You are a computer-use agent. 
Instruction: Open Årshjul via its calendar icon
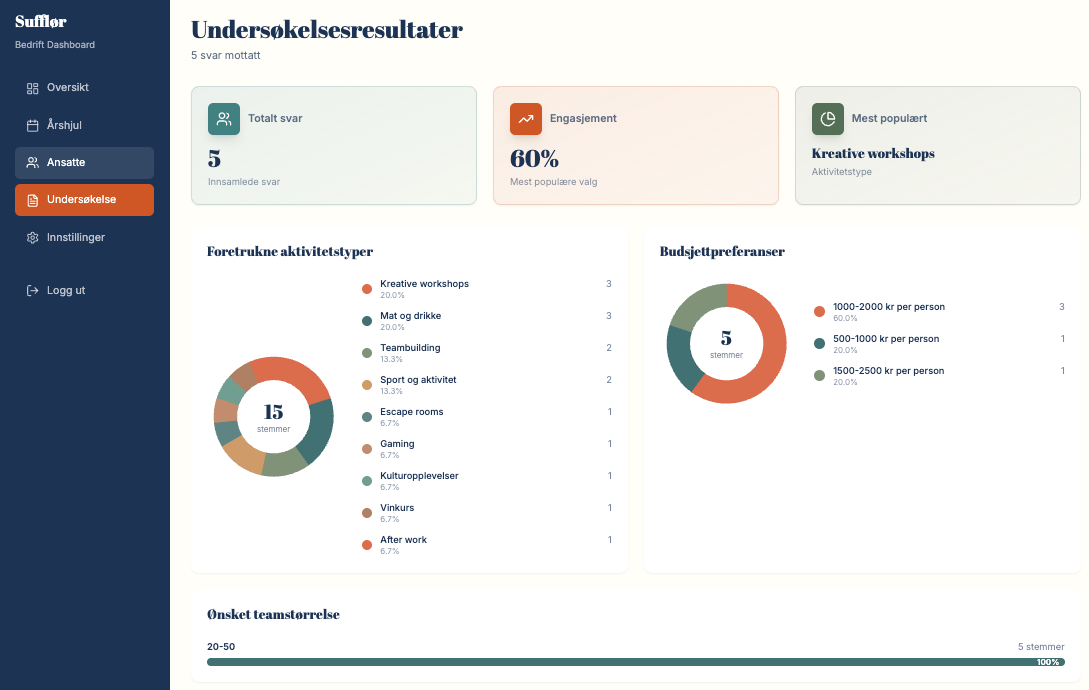pos(31,125)
